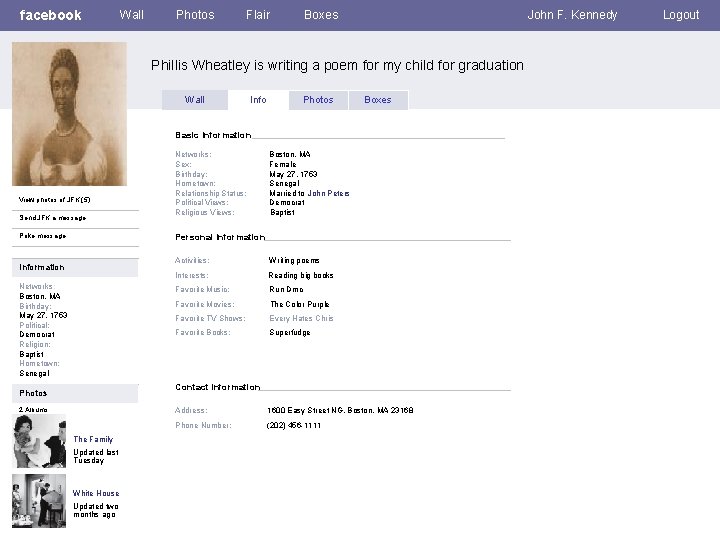This screenshot has width=720, height=540.
Task: Click The Color Purple movie entry
Action: (x=300, y=304)
